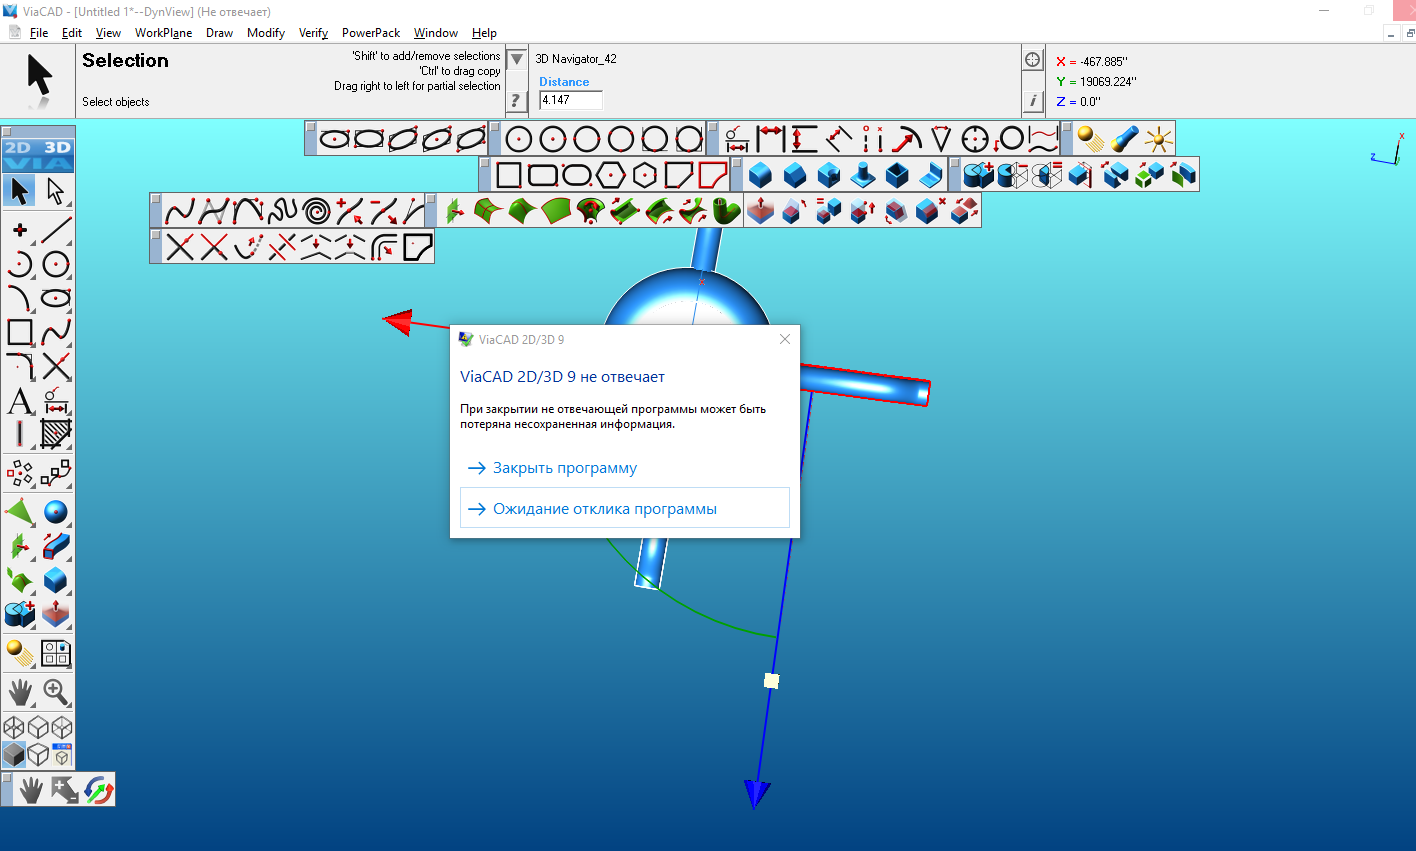Select the solid arrow Selection tool

click(20, 190)
